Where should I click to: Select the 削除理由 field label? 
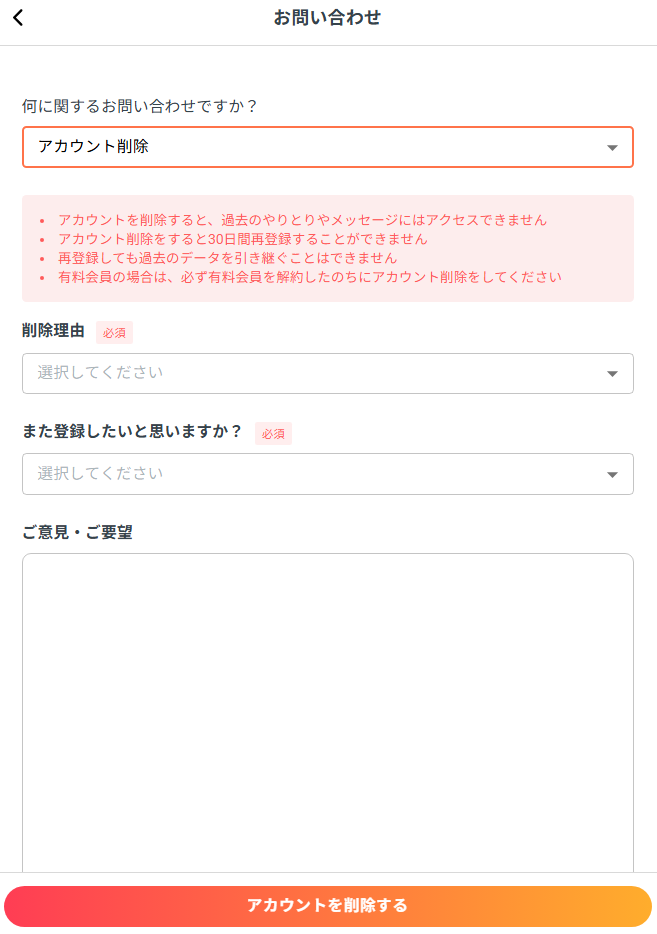[x=53, y=331]
